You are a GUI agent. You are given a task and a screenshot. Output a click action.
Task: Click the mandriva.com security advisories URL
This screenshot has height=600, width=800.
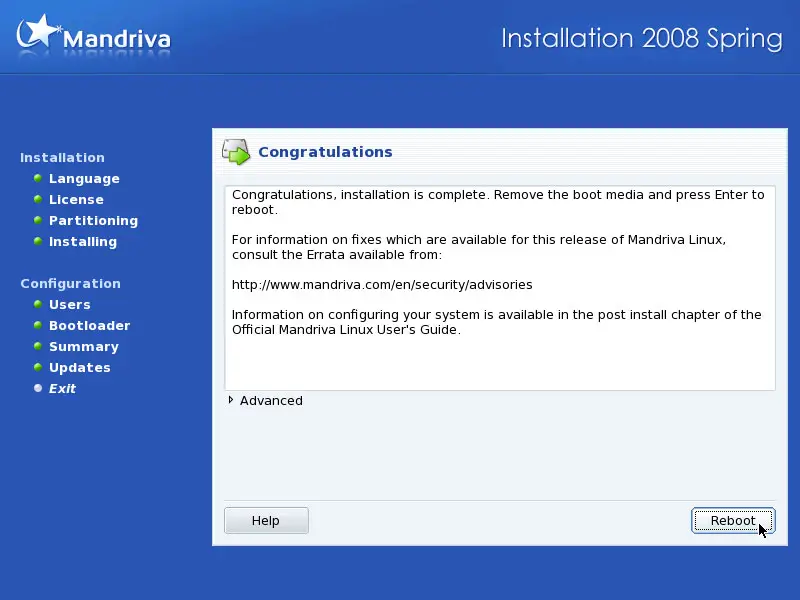click(x=382, y=285)
